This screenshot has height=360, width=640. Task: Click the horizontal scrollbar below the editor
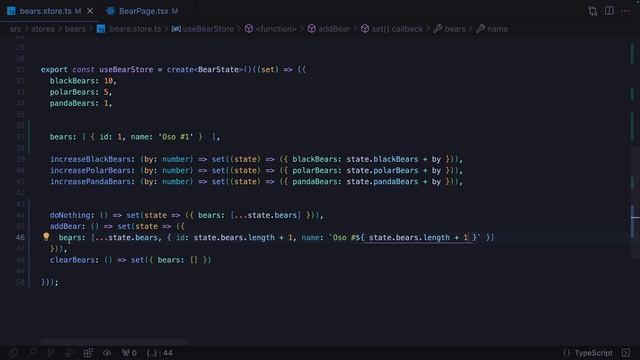tap(114, 341)
